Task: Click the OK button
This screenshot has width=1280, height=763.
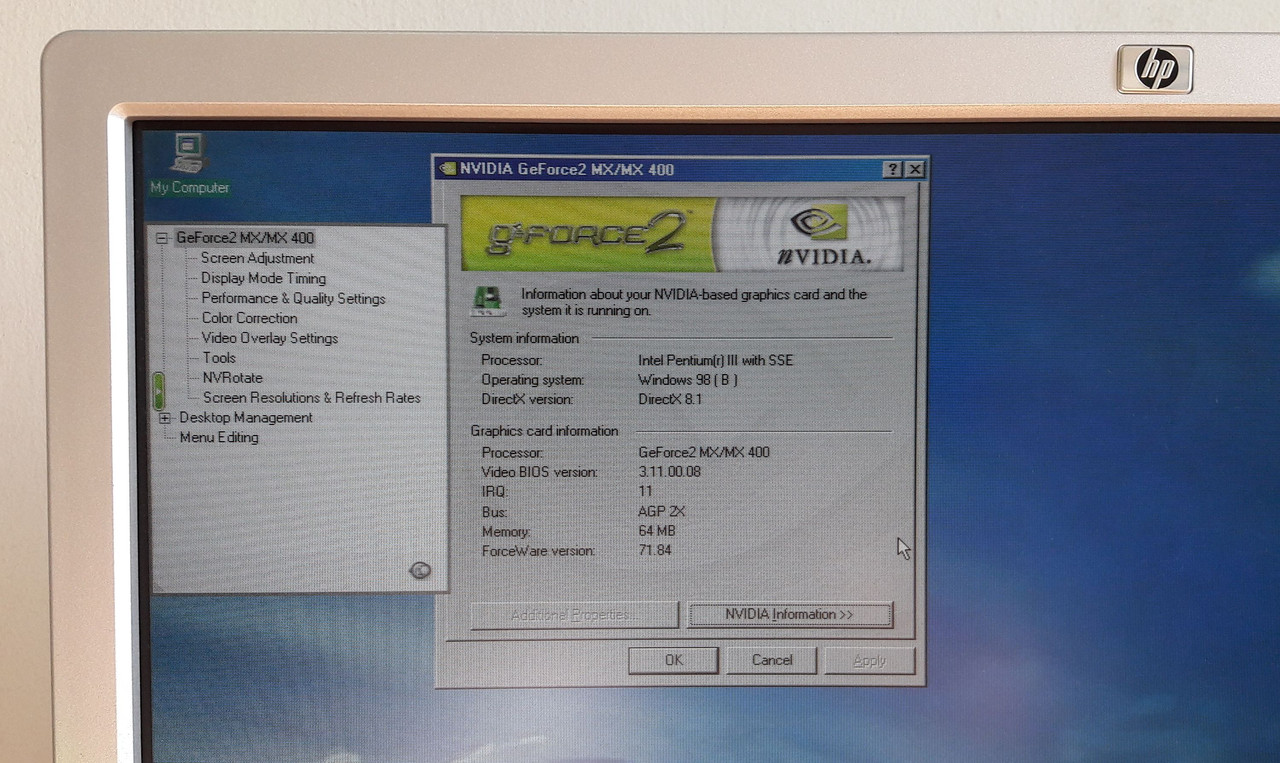Action: coord(673,660)
